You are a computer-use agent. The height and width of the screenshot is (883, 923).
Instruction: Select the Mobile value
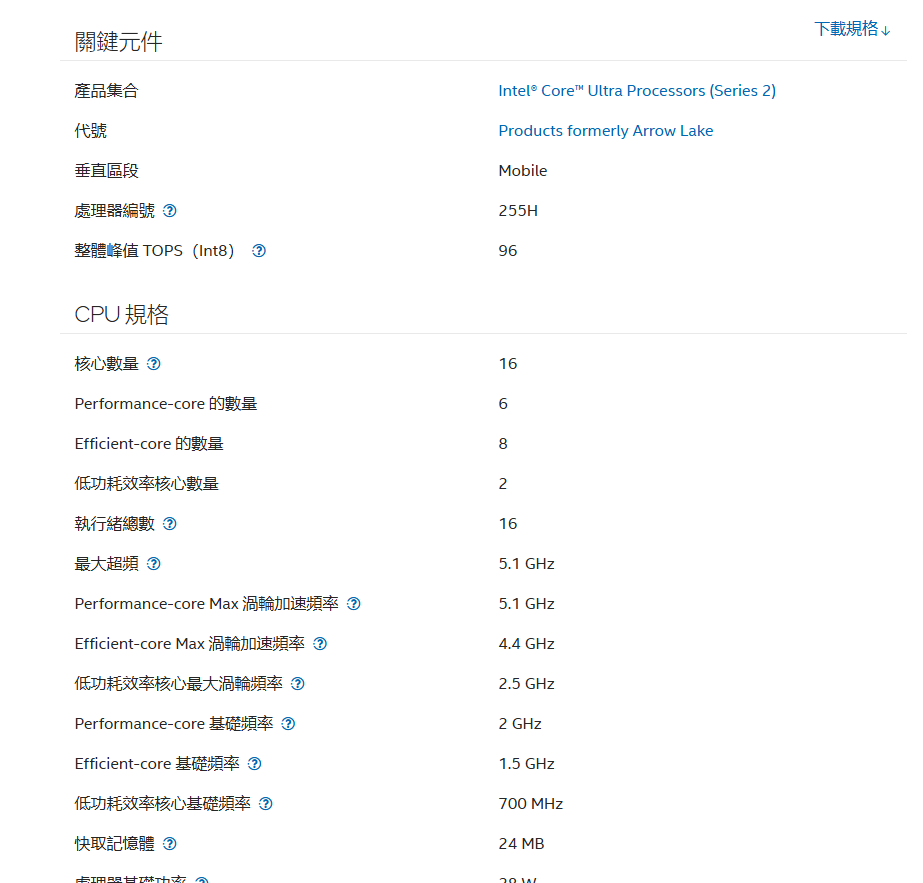coord(523,171)
